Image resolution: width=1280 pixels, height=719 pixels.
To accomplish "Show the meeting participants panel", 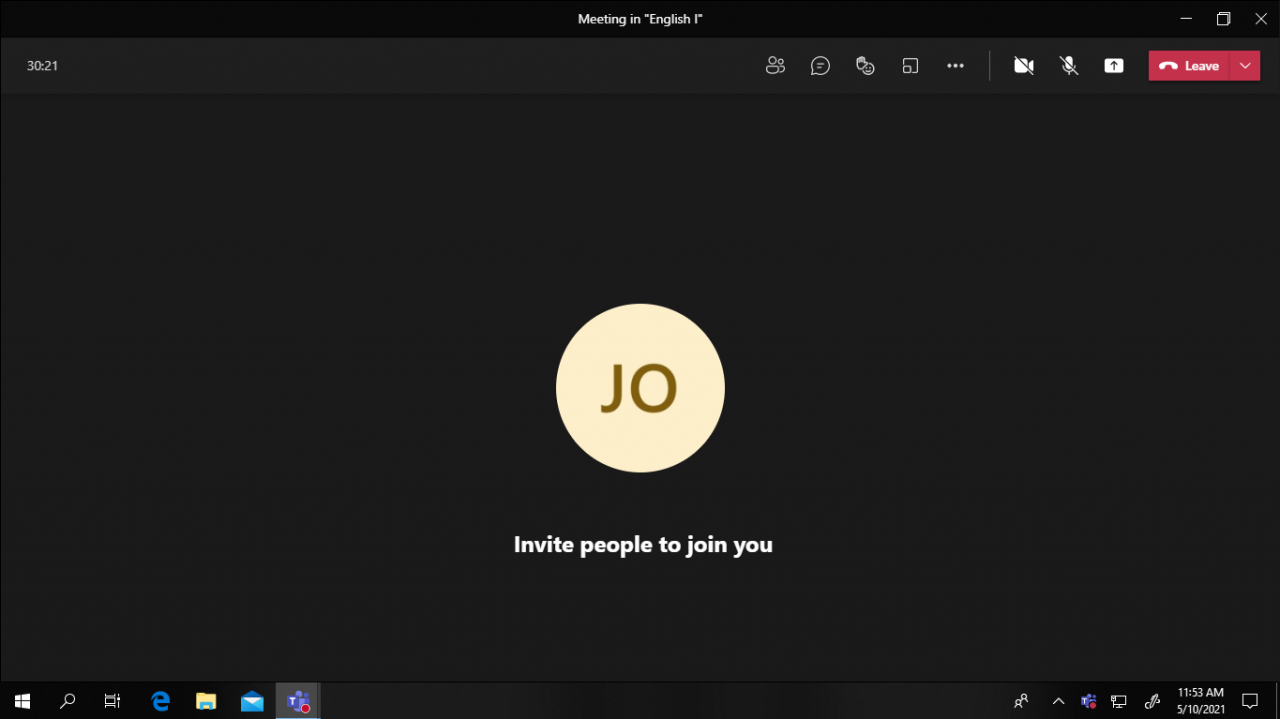I will [x=775, y=66].
